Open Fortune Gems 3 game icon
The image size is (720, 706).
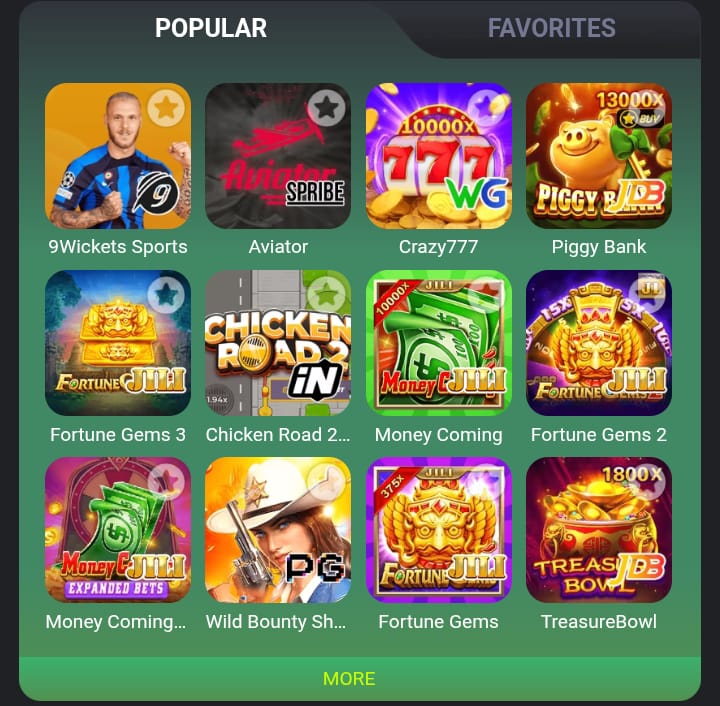[x=118, y=343]
